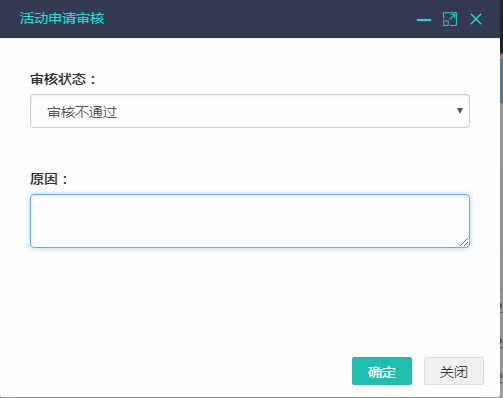Click the dark header bar of the dialog
This screenshot has width=503, height=398.
(x=250, y=19)
